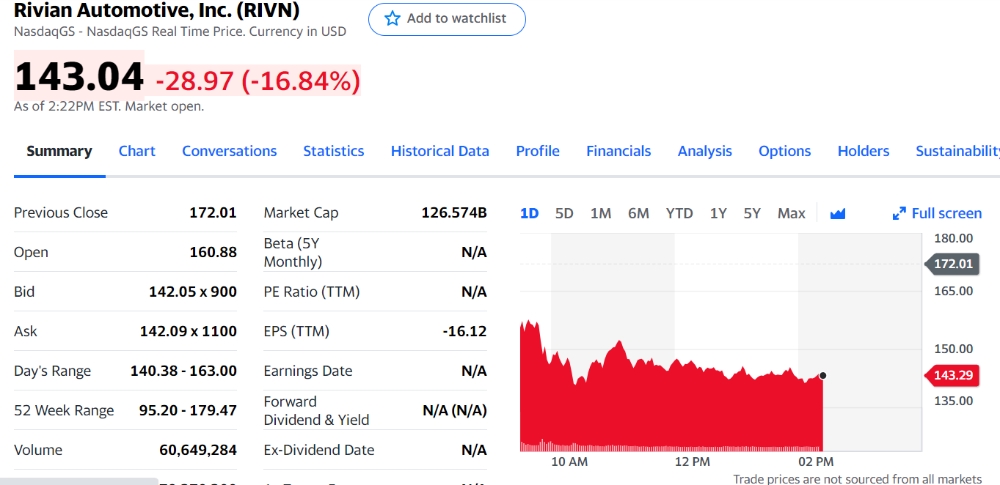Click the 12 PM chart axis label
Screen dimensions: 1000x485
tap(692, 461)
